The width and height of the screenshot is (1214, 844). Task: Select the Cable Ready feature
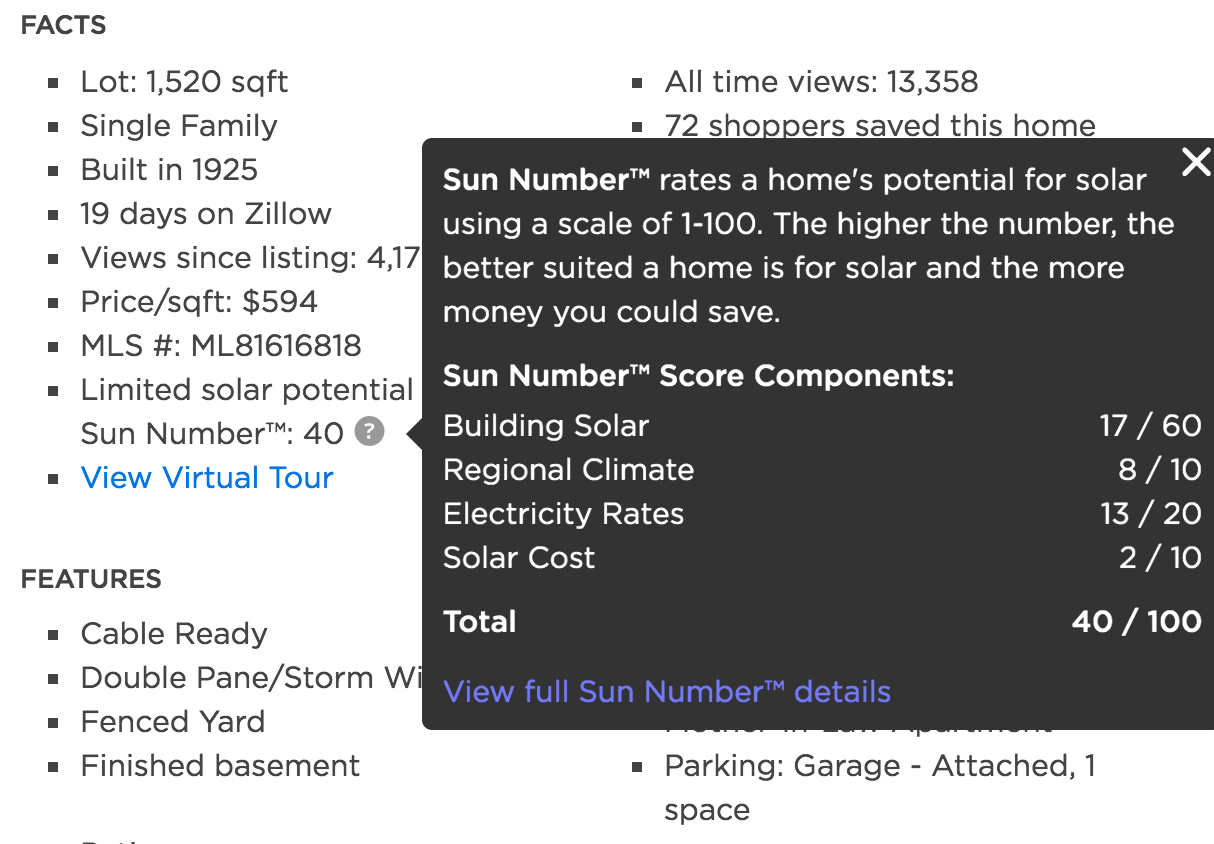coord(173,633)
